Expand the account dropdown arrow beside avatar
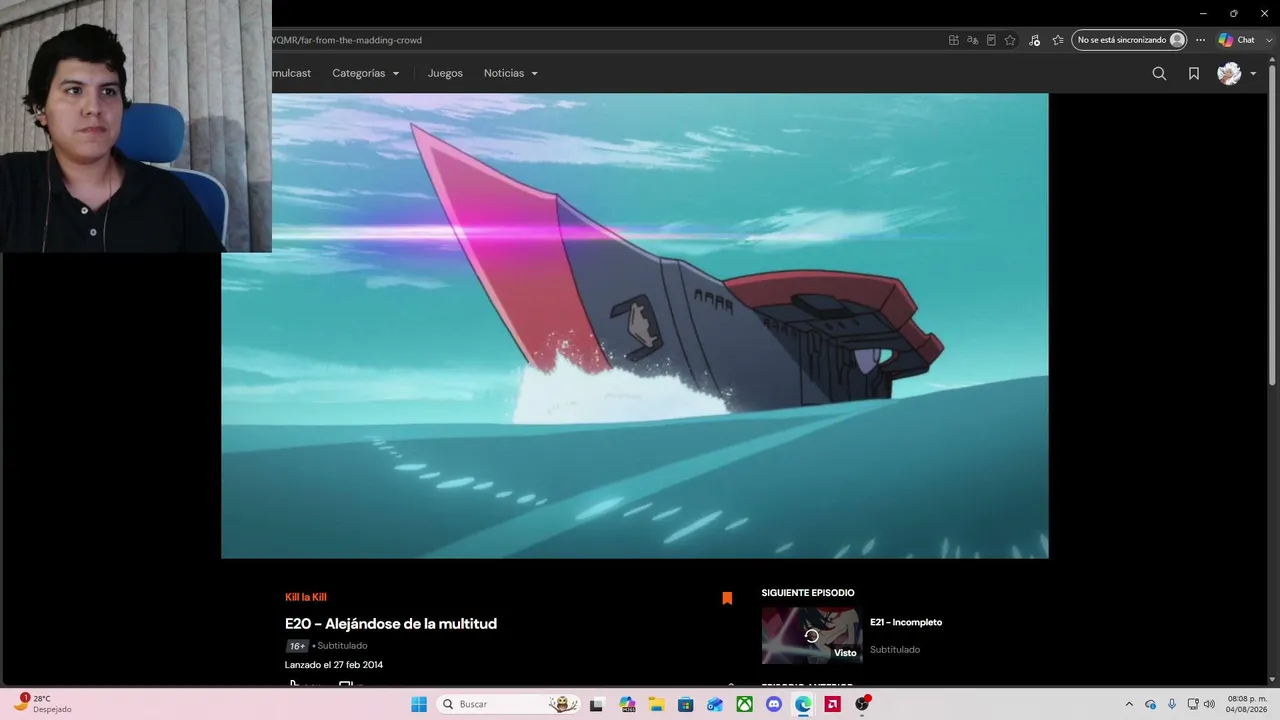1280x720 pixels. [1253, 73]
